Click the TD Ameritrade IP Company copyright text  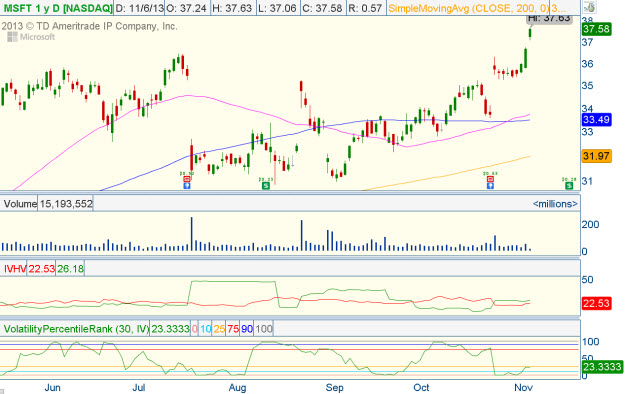[89, 26]
